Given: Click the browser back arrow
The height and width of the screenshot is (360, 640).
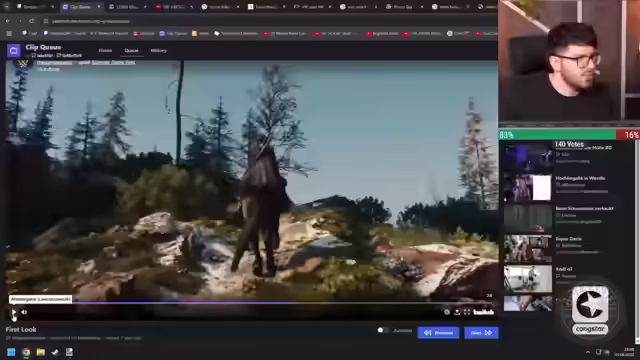Looking at the screenshot, I should point(8,21).
